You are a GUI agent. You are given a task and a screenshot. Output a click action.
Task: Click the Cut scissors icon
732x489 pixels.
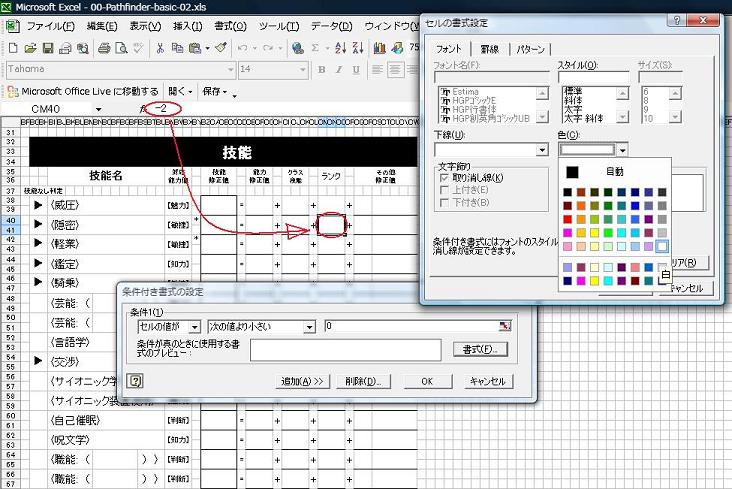[x=160, y=48]
